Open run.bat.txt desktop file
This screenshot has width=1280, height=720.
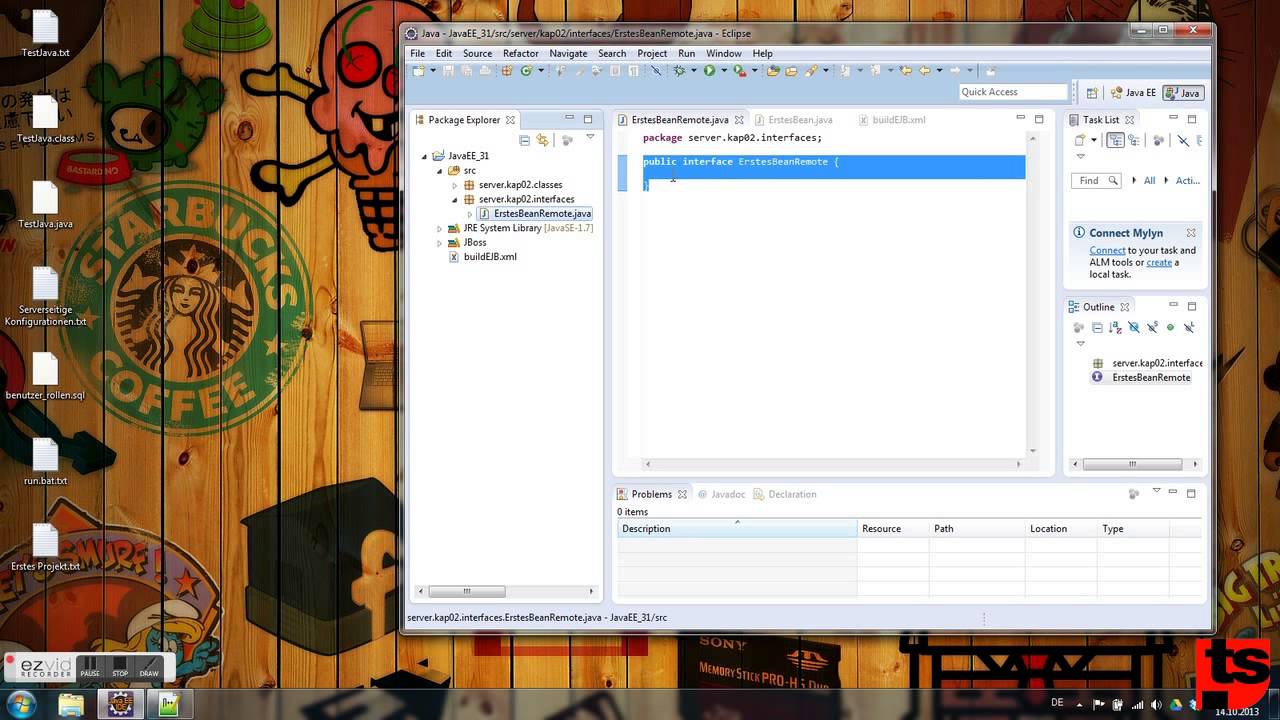tap(45, 462)
